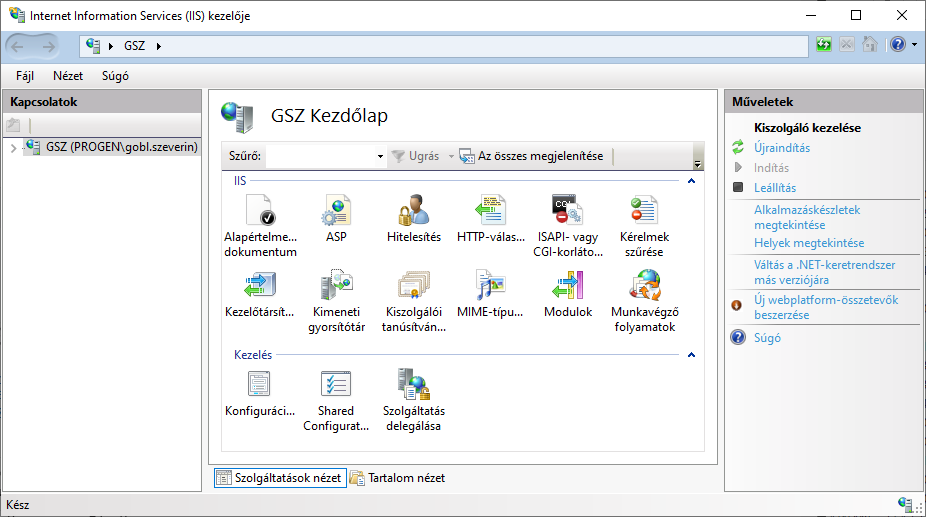
Task: Expand the GSZ server tree node
Action: pos(13,148)
